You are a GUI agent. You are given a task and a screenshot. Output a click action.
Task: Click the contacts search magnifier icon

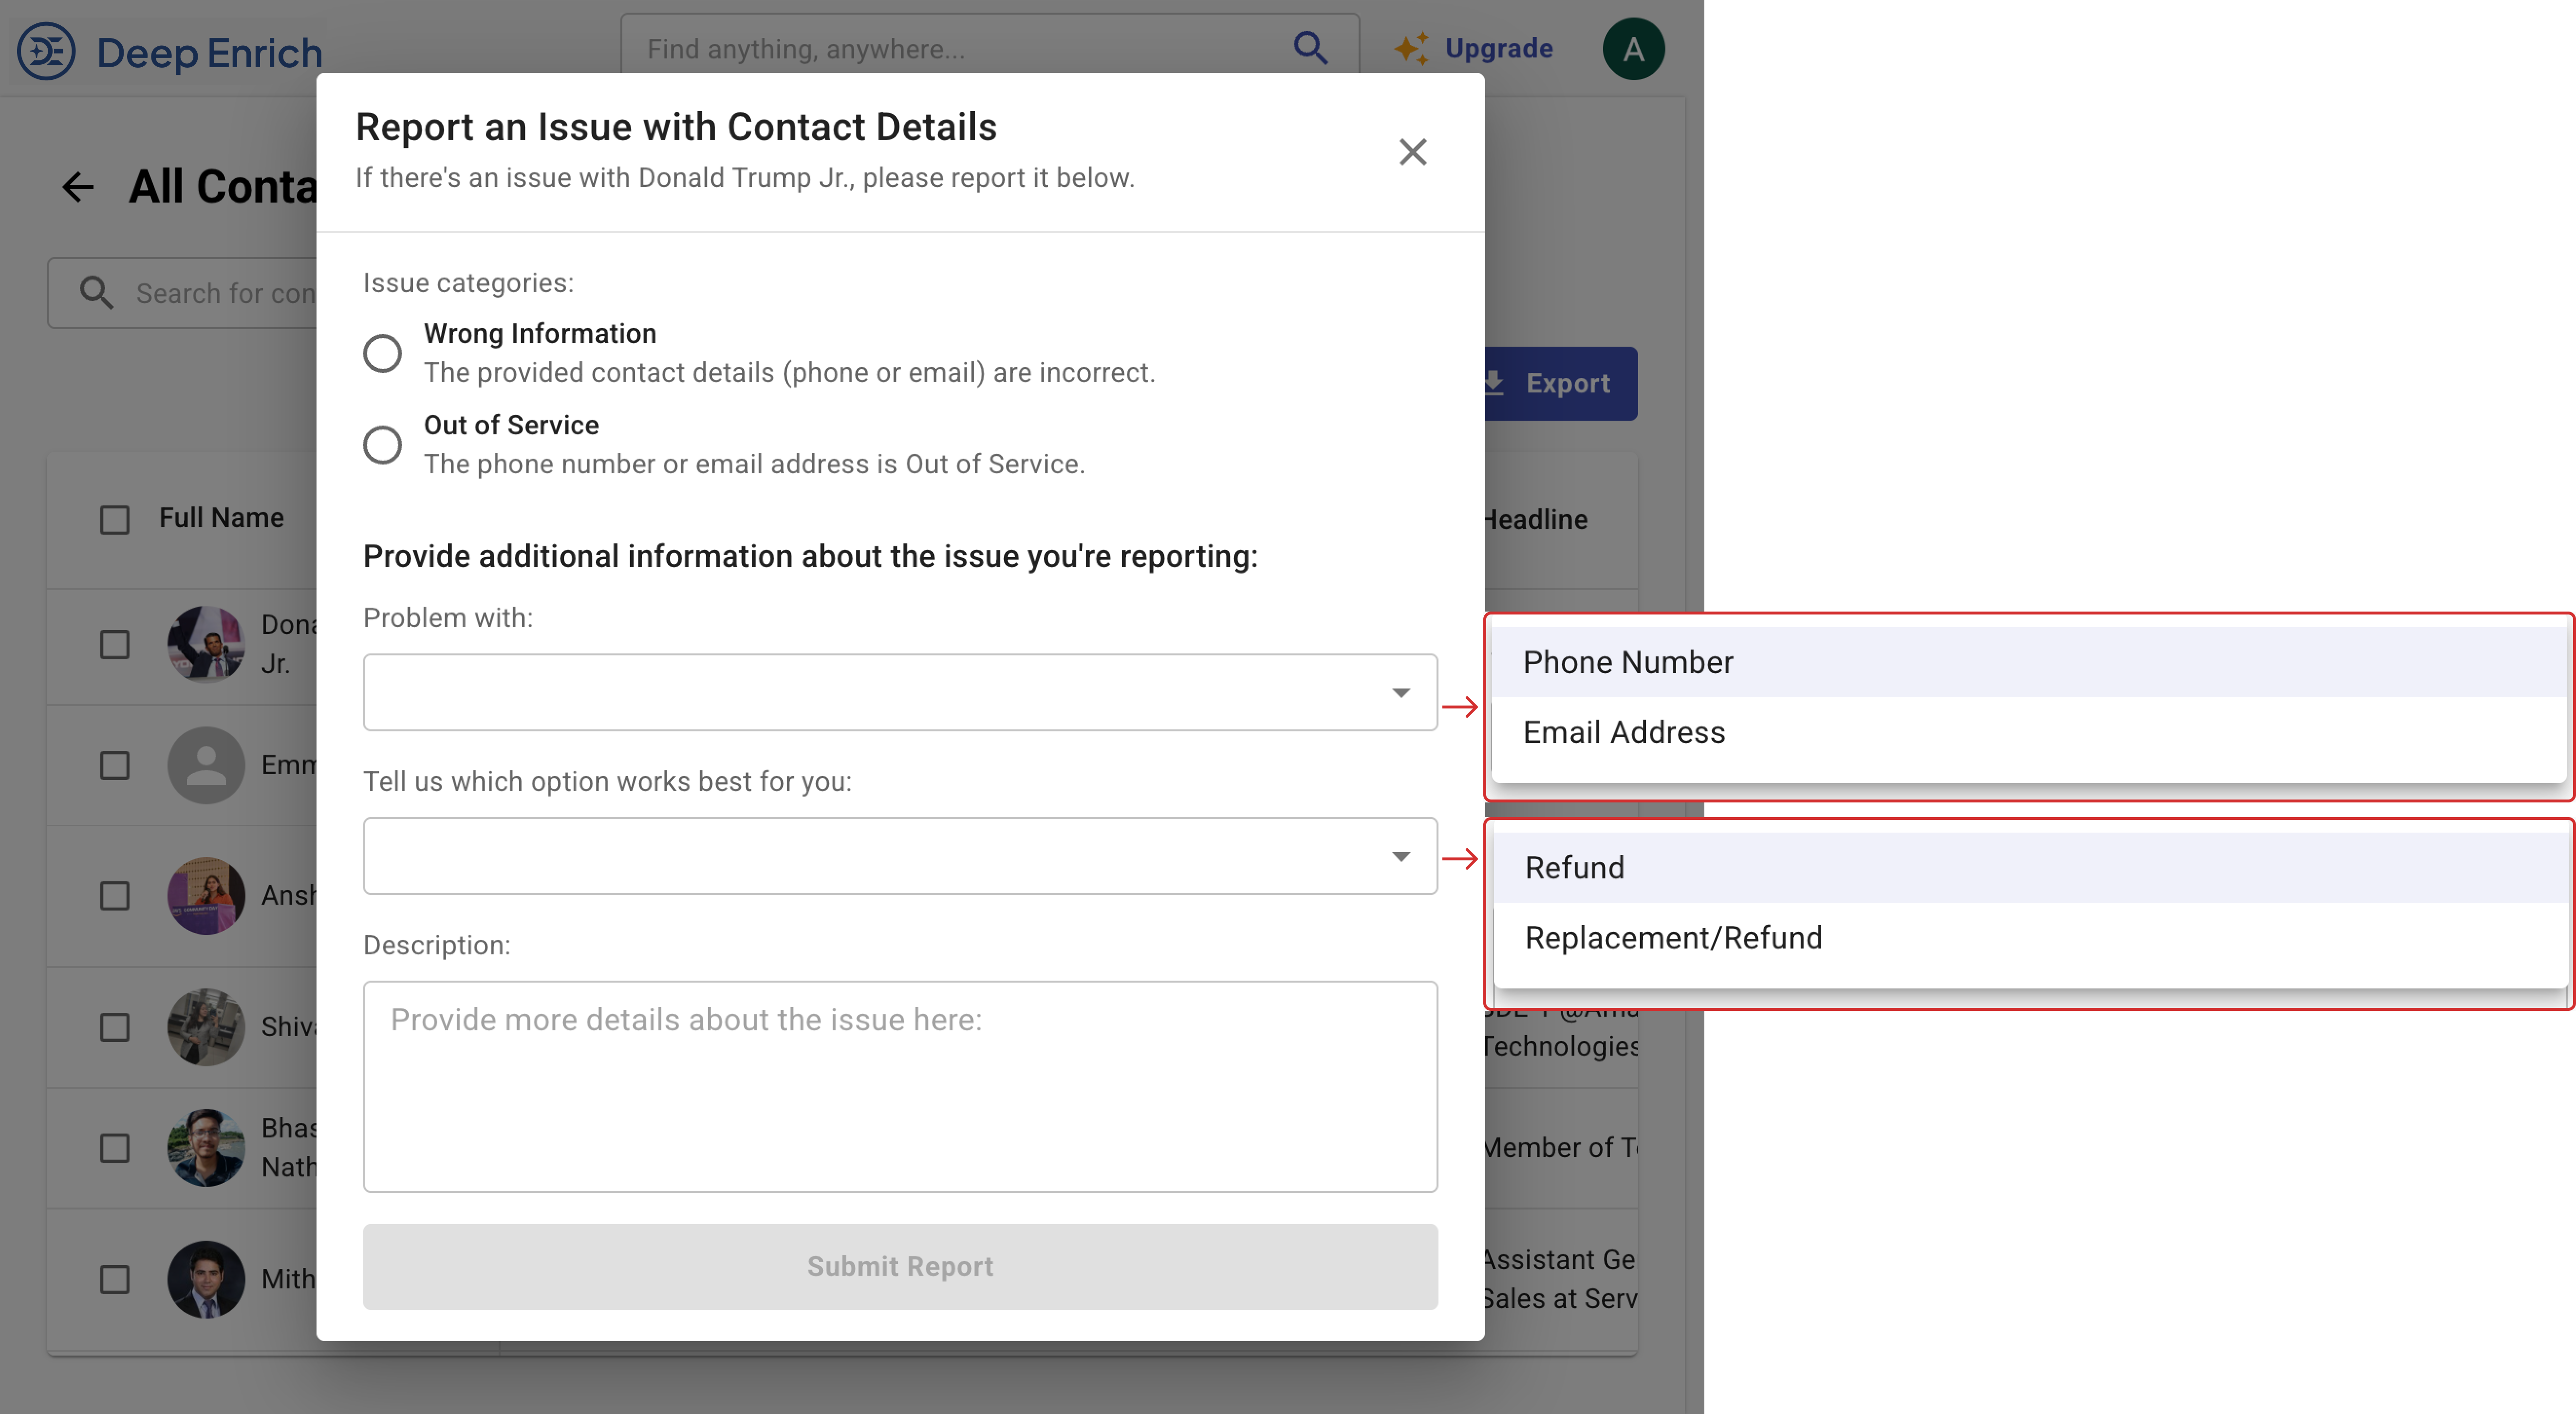[x=96, y=293]
